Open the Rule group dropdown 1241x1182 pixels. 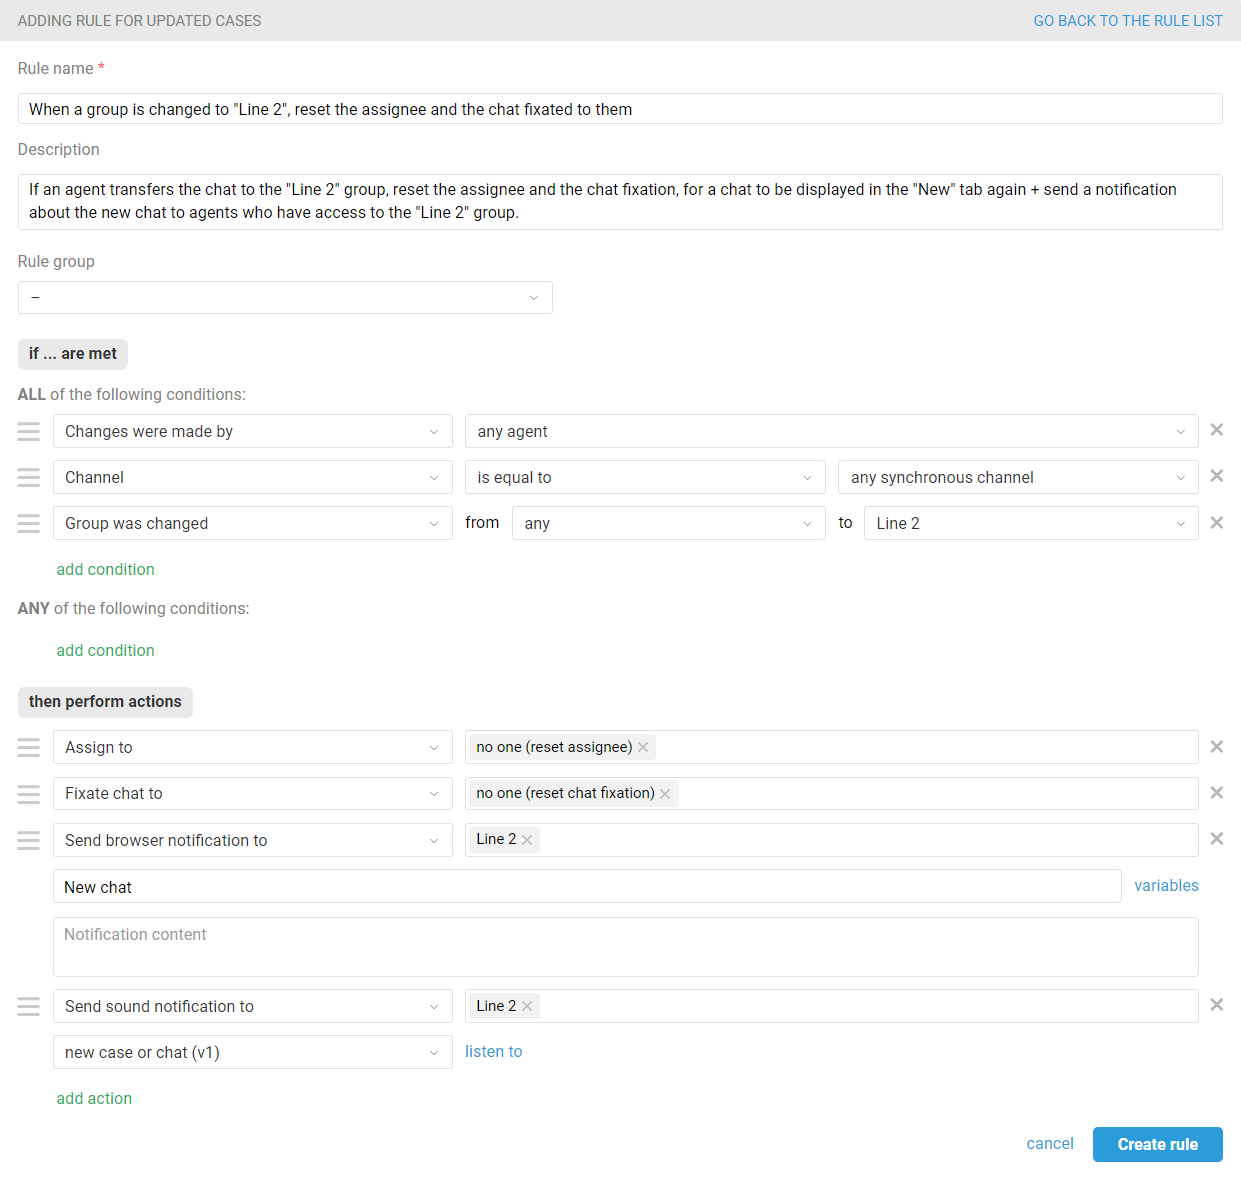(285, 298)
